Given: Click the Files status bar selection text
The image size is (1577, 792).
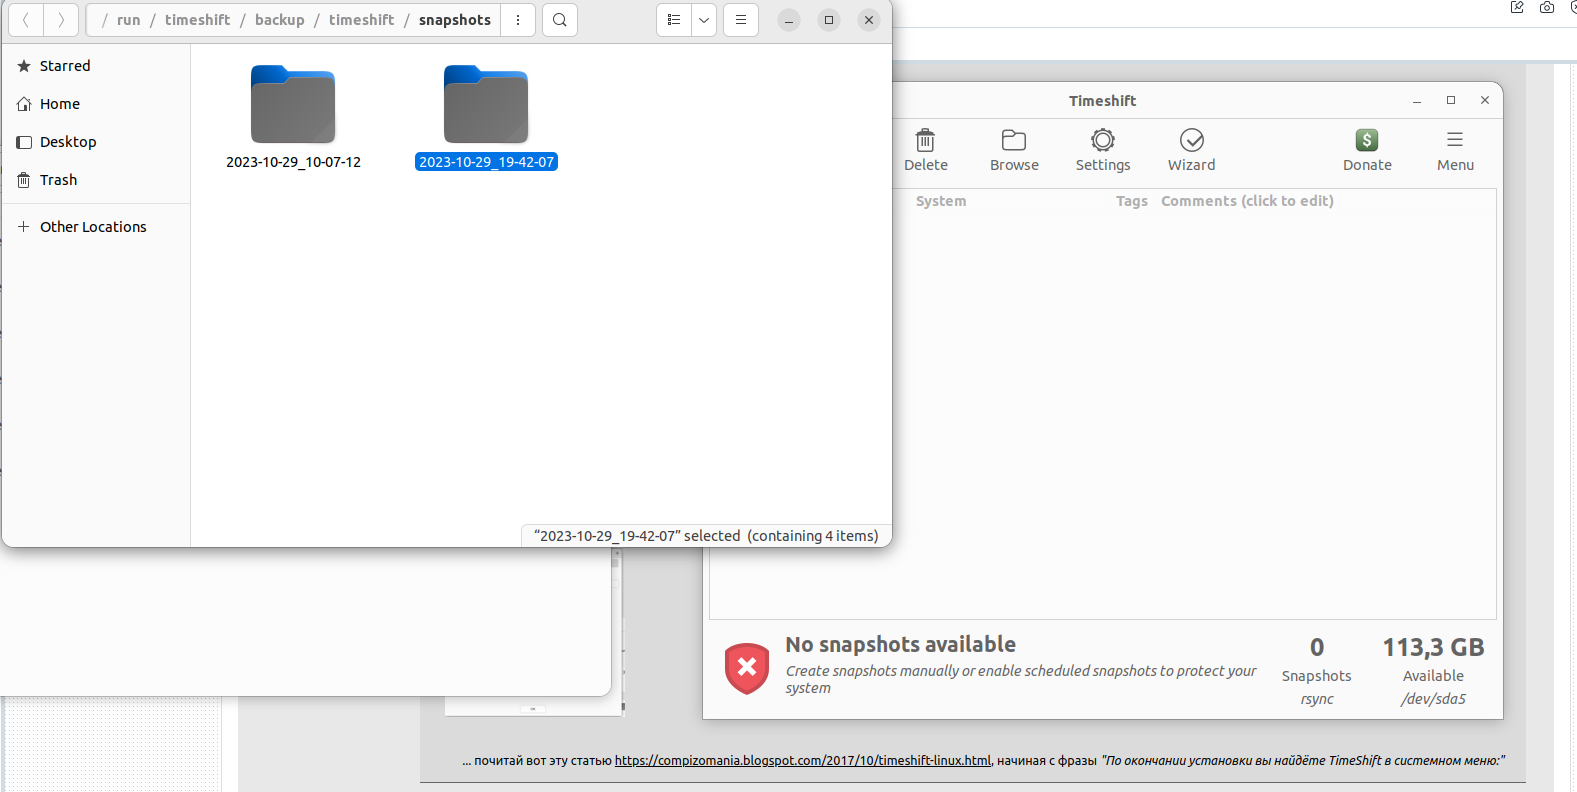Looking at the screenshot, I should (x=706, y=536).
